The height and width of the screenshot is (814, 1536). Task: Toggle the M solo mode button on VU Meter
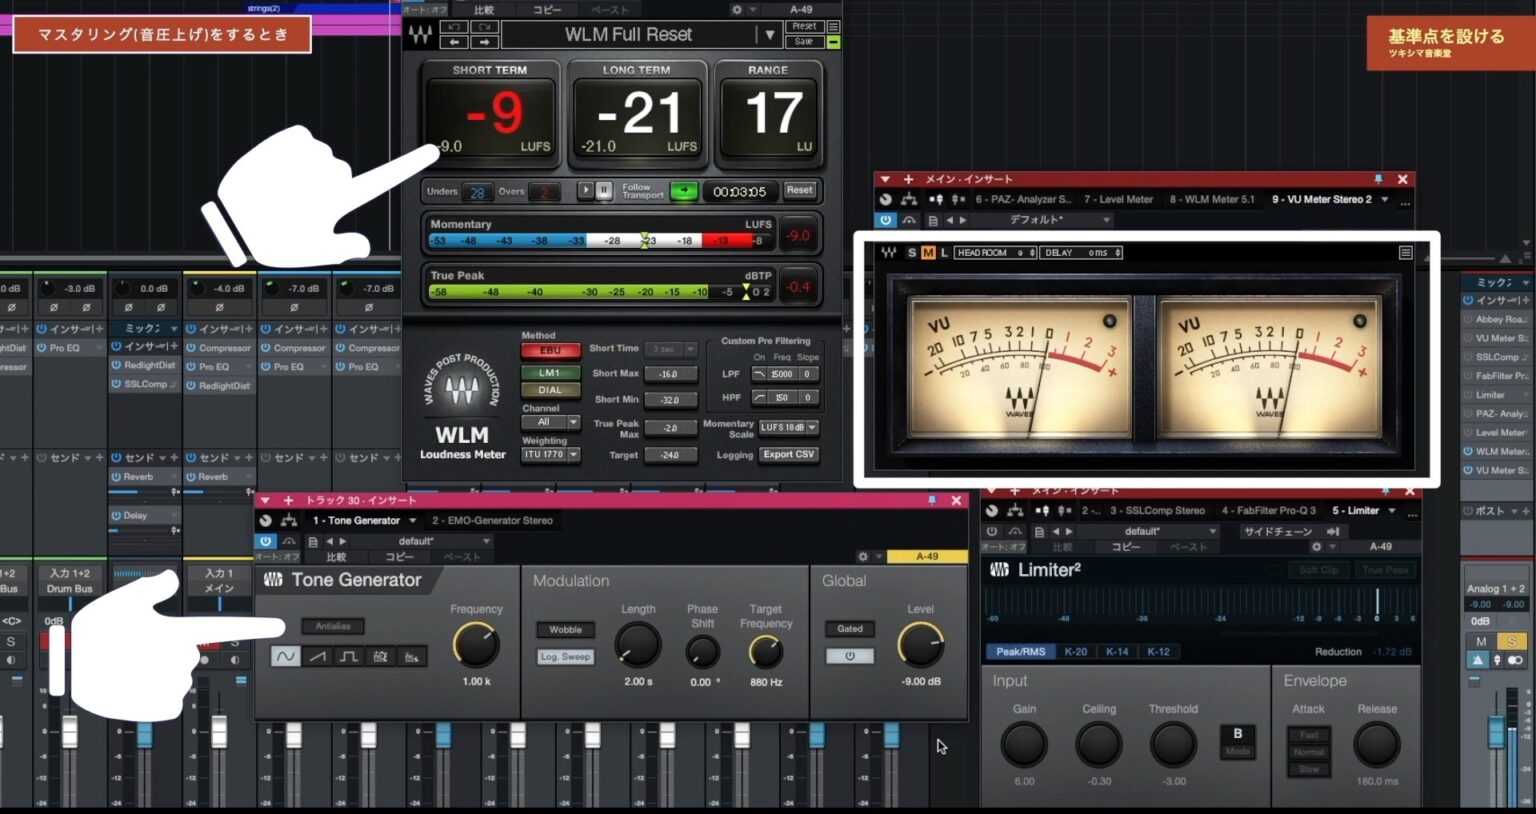pyautogui.click(x=930, y=252)
